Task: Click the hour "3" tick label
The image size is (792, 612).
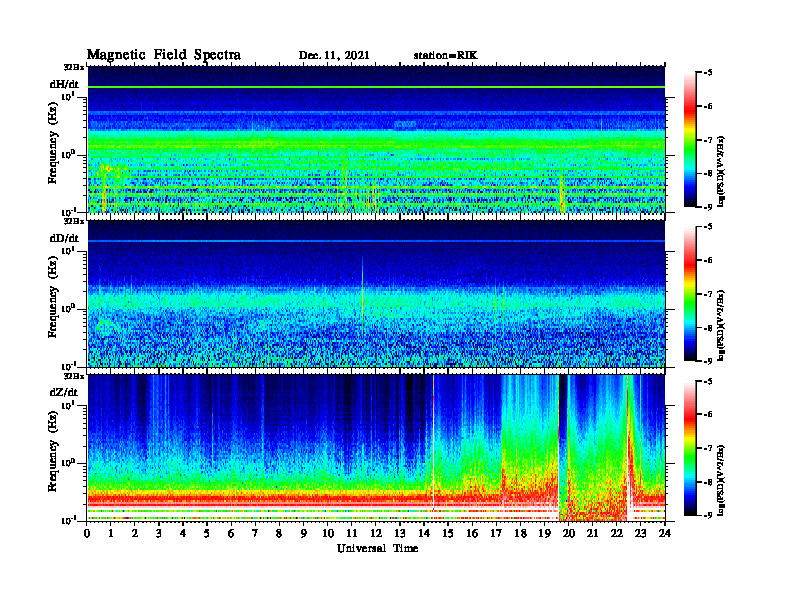Action: [x=159, y=534]
